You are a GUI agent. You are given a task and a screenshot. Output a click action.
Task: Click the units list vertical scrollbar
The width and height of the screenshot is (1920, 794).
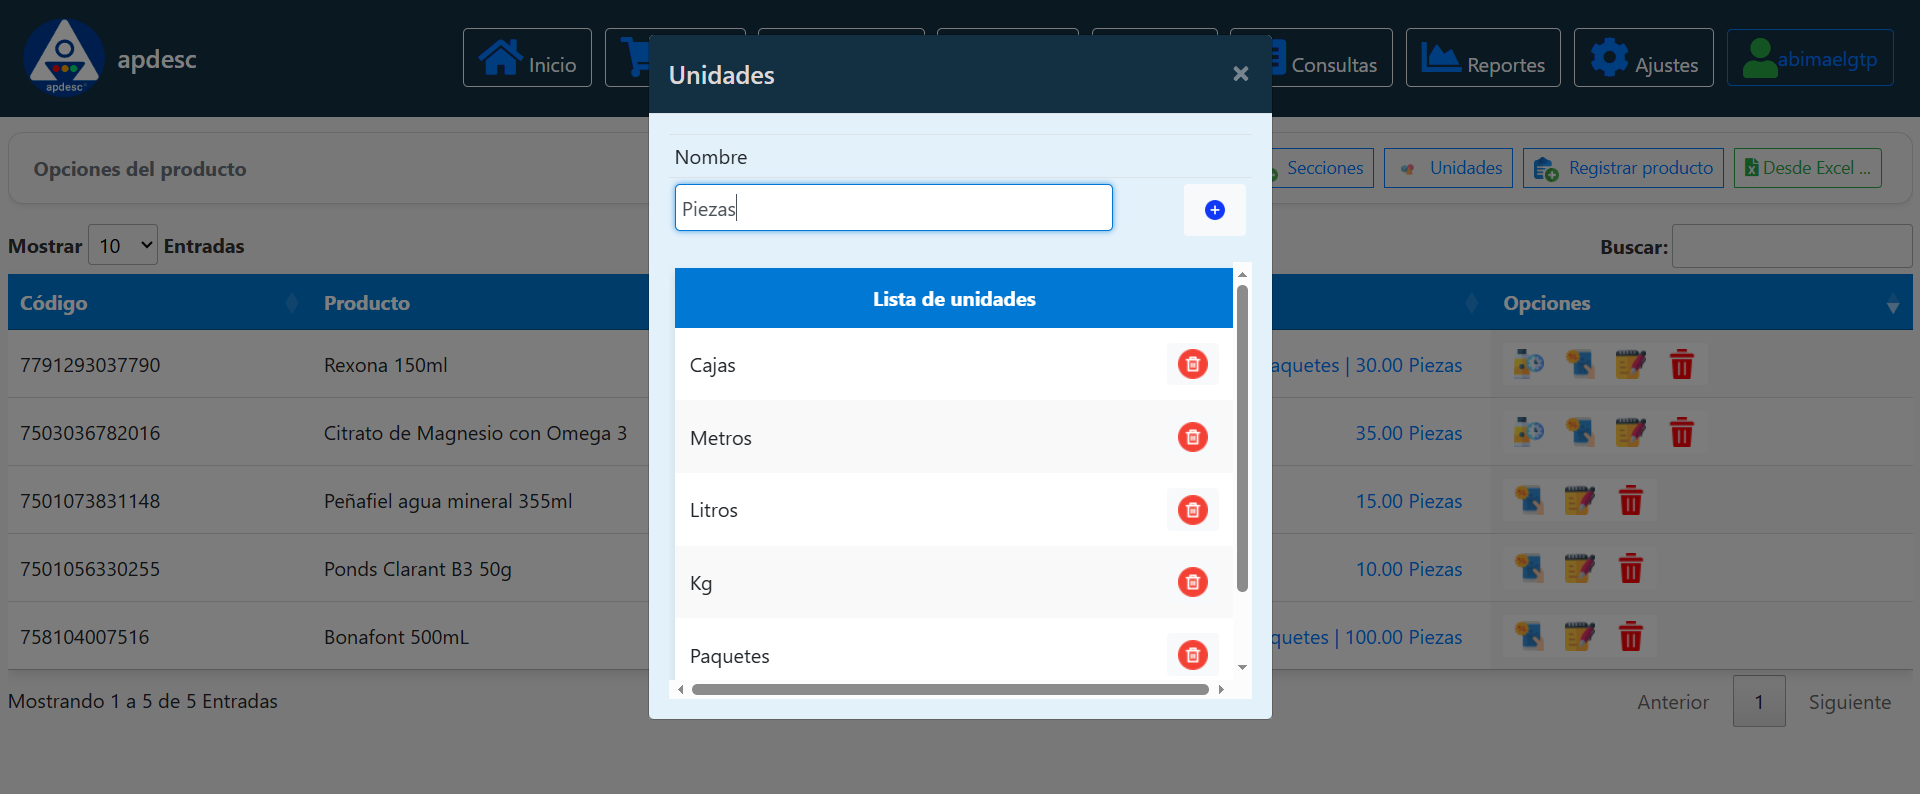click(x=1242, y=438)
